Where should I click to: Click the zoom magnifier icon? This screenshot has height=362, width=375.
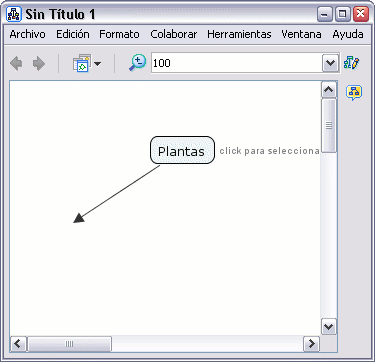(x=137, y=63)
